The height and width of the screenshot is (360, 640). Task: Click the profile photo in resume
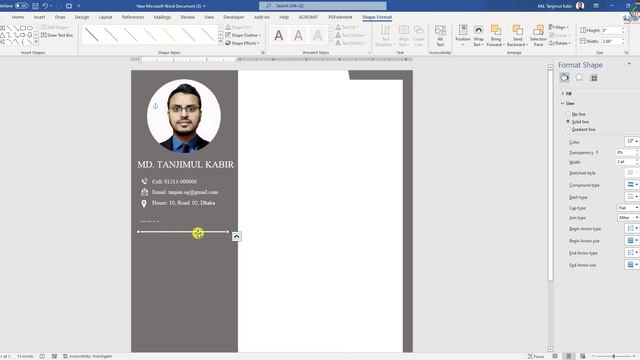pyautogui.click(x=184, y=116)
